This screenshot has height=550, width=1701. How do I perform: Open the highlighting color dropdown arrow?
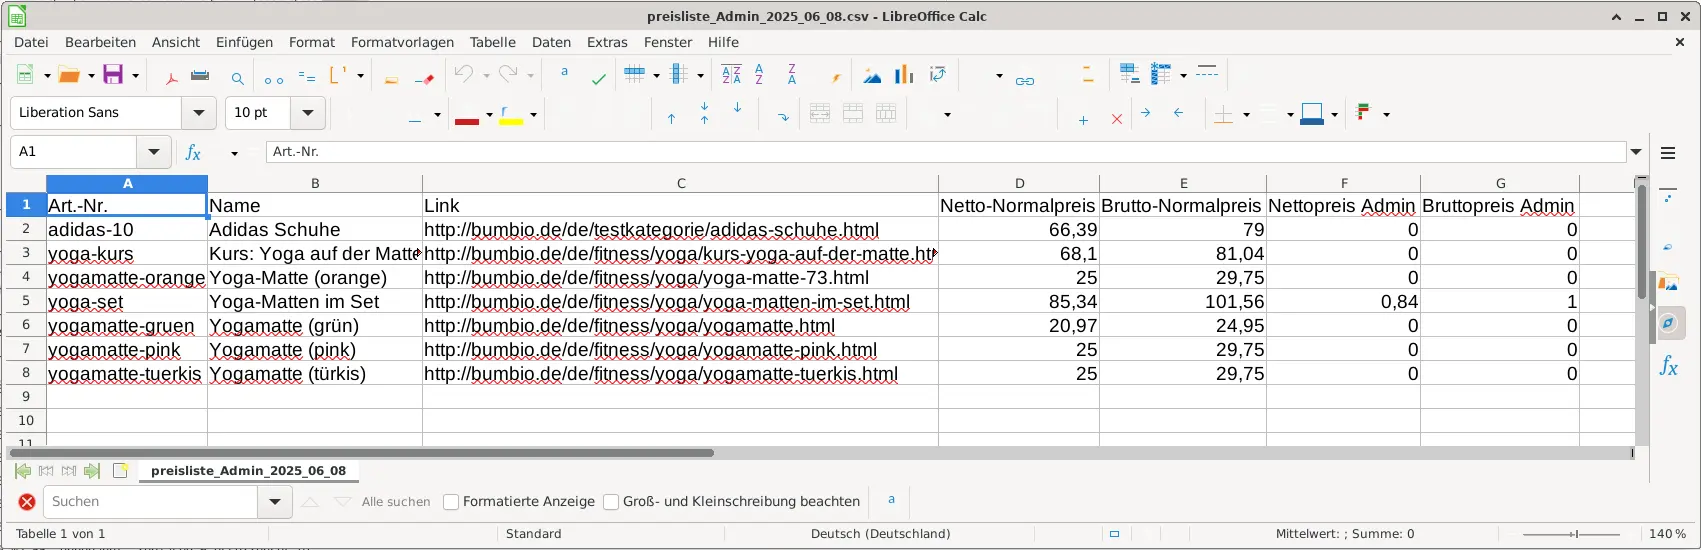click(x=533, y=115)
